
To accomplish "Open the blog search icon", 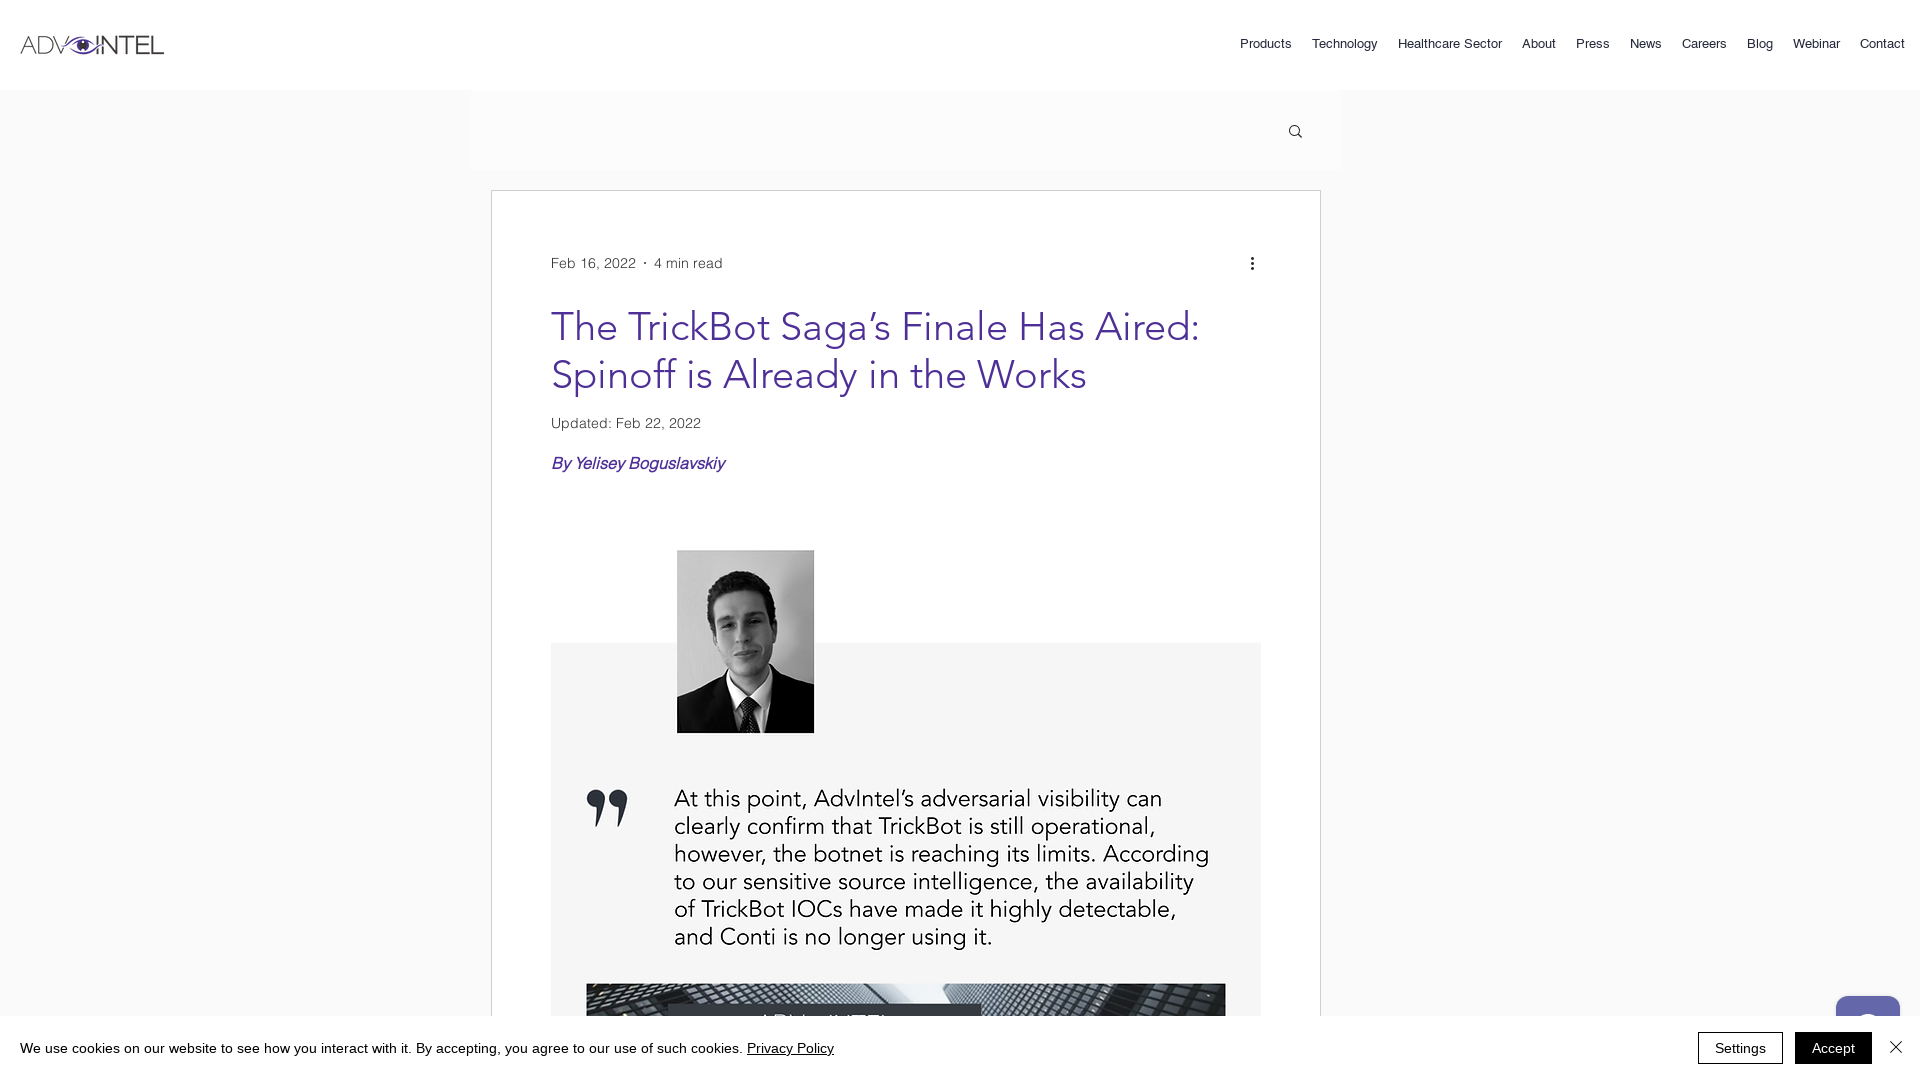I will coord(1295,132).
